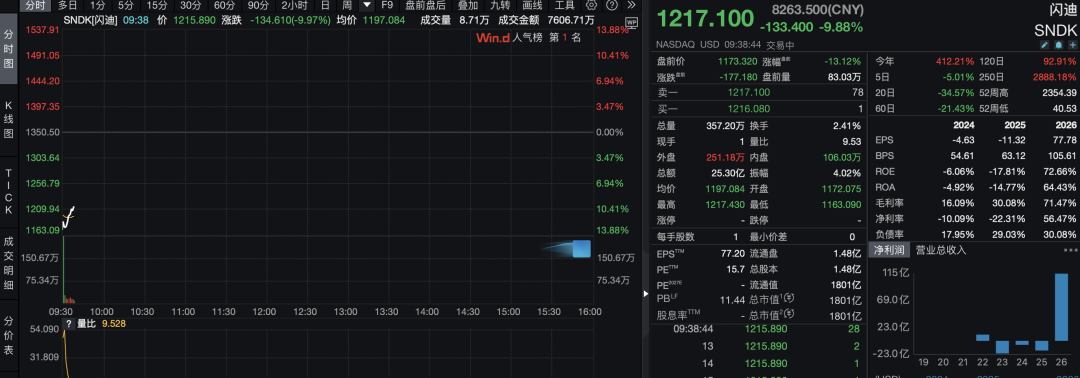The width and height of the screenshot is (1080, 378).
Task: Click the 叠加 overlay button
Action: click(468, 5)
